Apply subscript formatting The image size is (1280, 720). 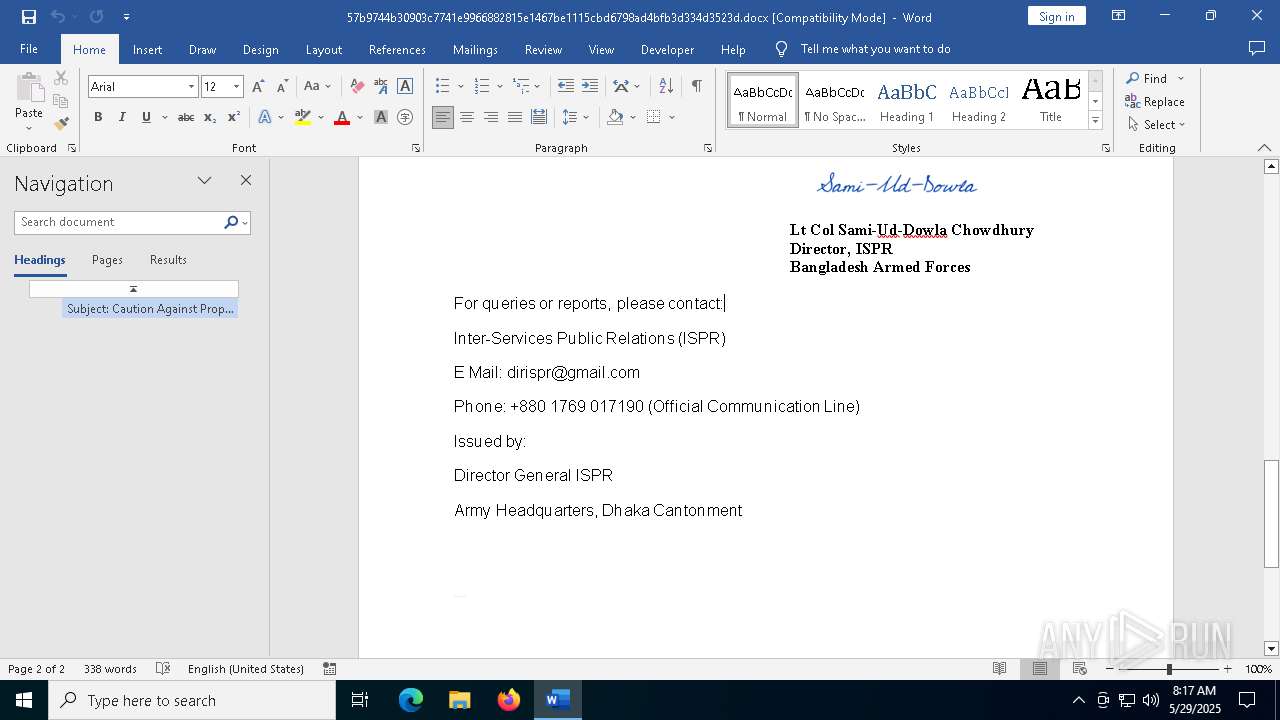210,117
